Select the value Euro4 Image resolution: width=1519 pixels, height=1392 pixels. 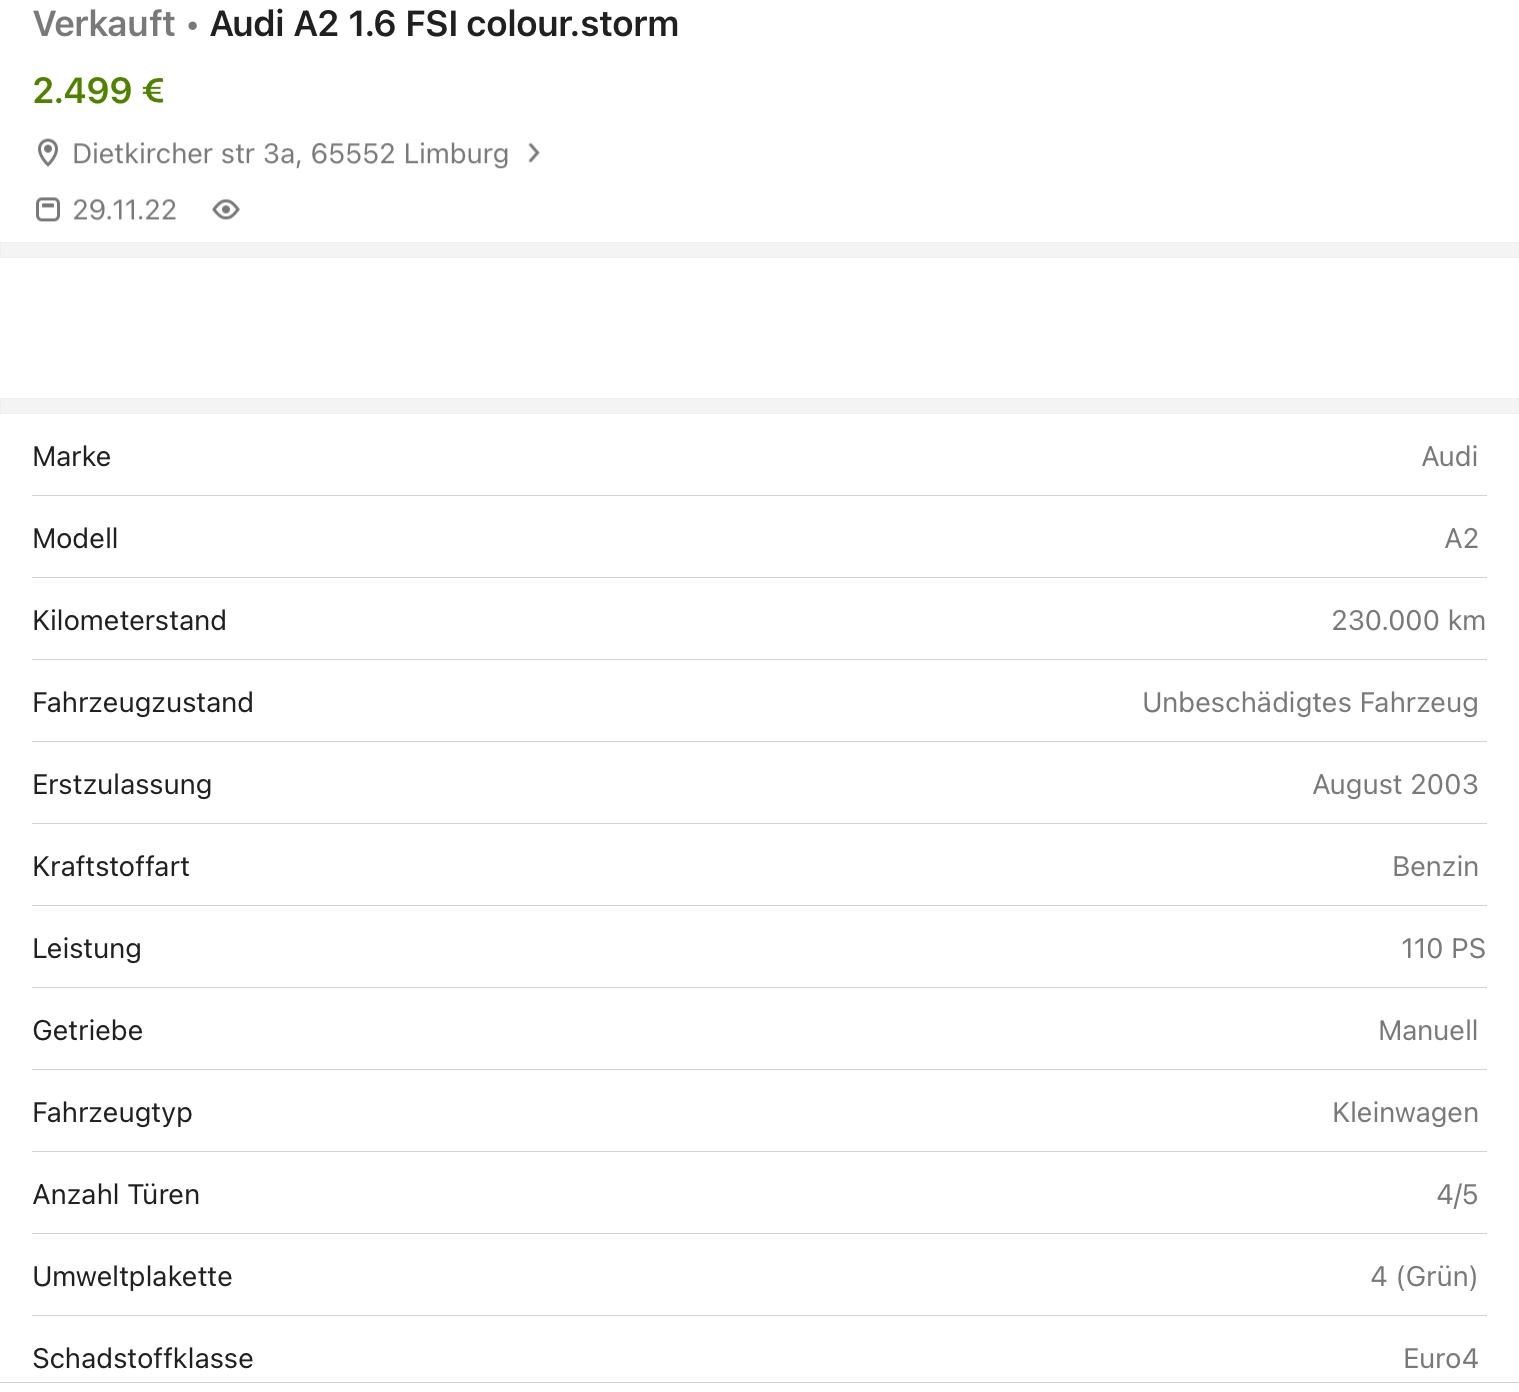[1440, 1358]
